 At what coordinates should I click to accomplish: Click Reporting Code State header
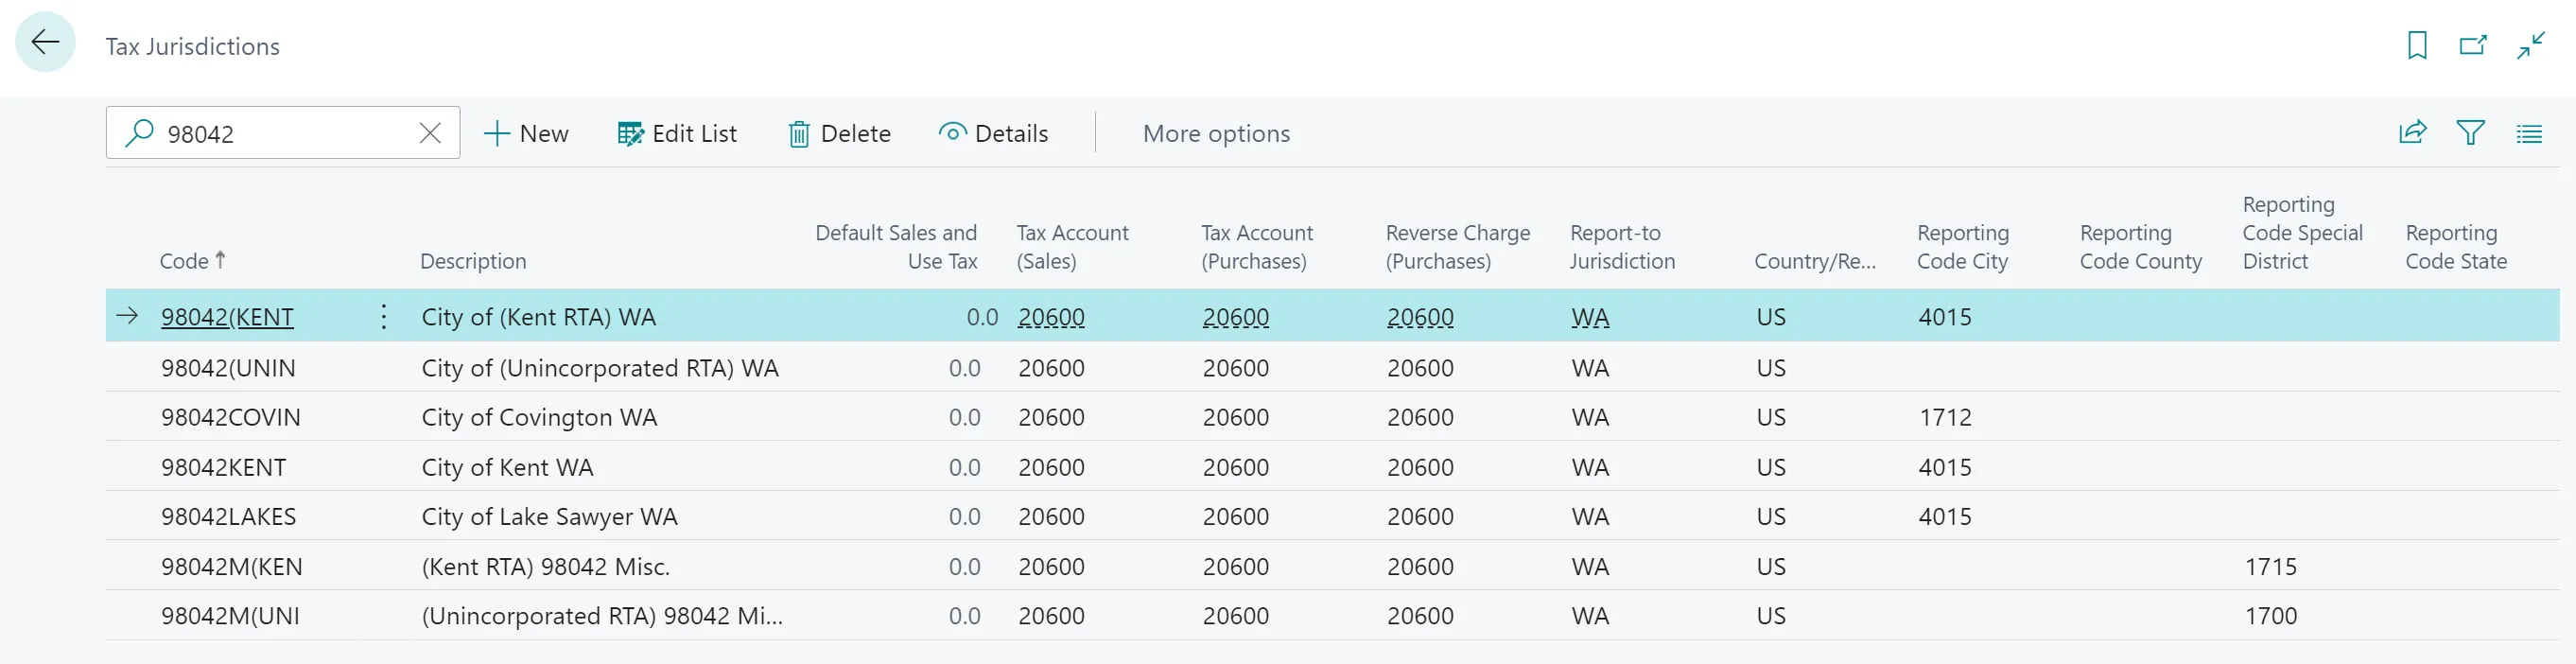(2455, 247)
